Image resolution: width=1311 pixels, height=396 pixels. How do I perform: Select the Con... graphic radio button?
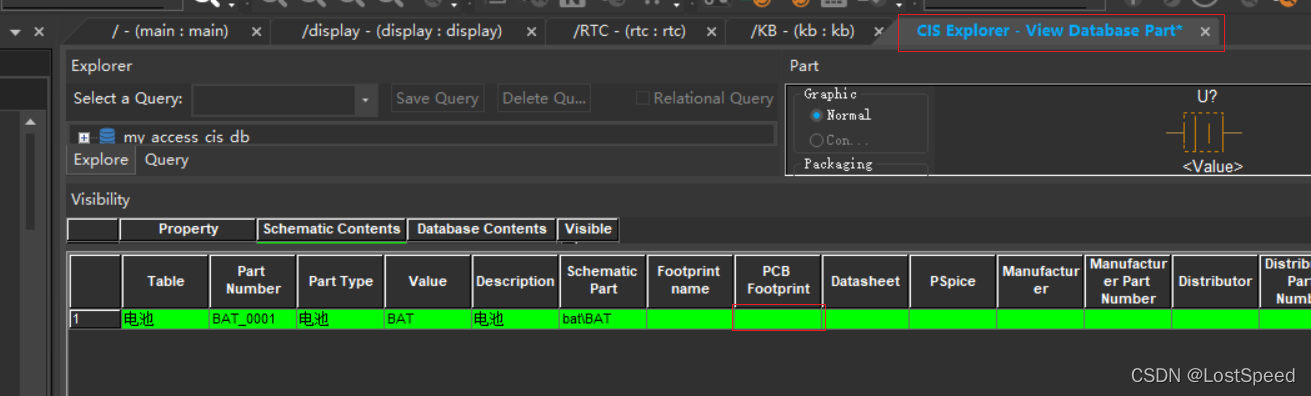[x=816, y=140]
